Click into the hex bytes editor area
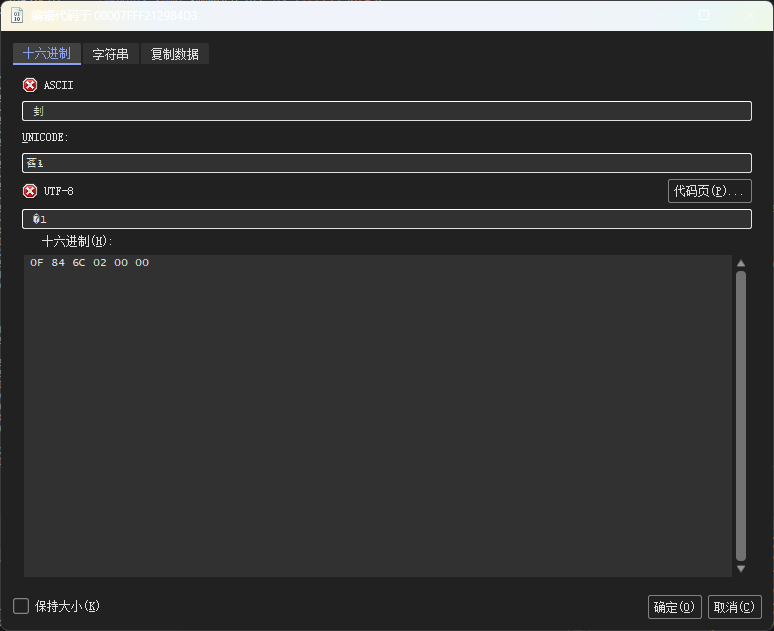Image resolution: width=774 pixels, height=631 pixels. (378, 416)
